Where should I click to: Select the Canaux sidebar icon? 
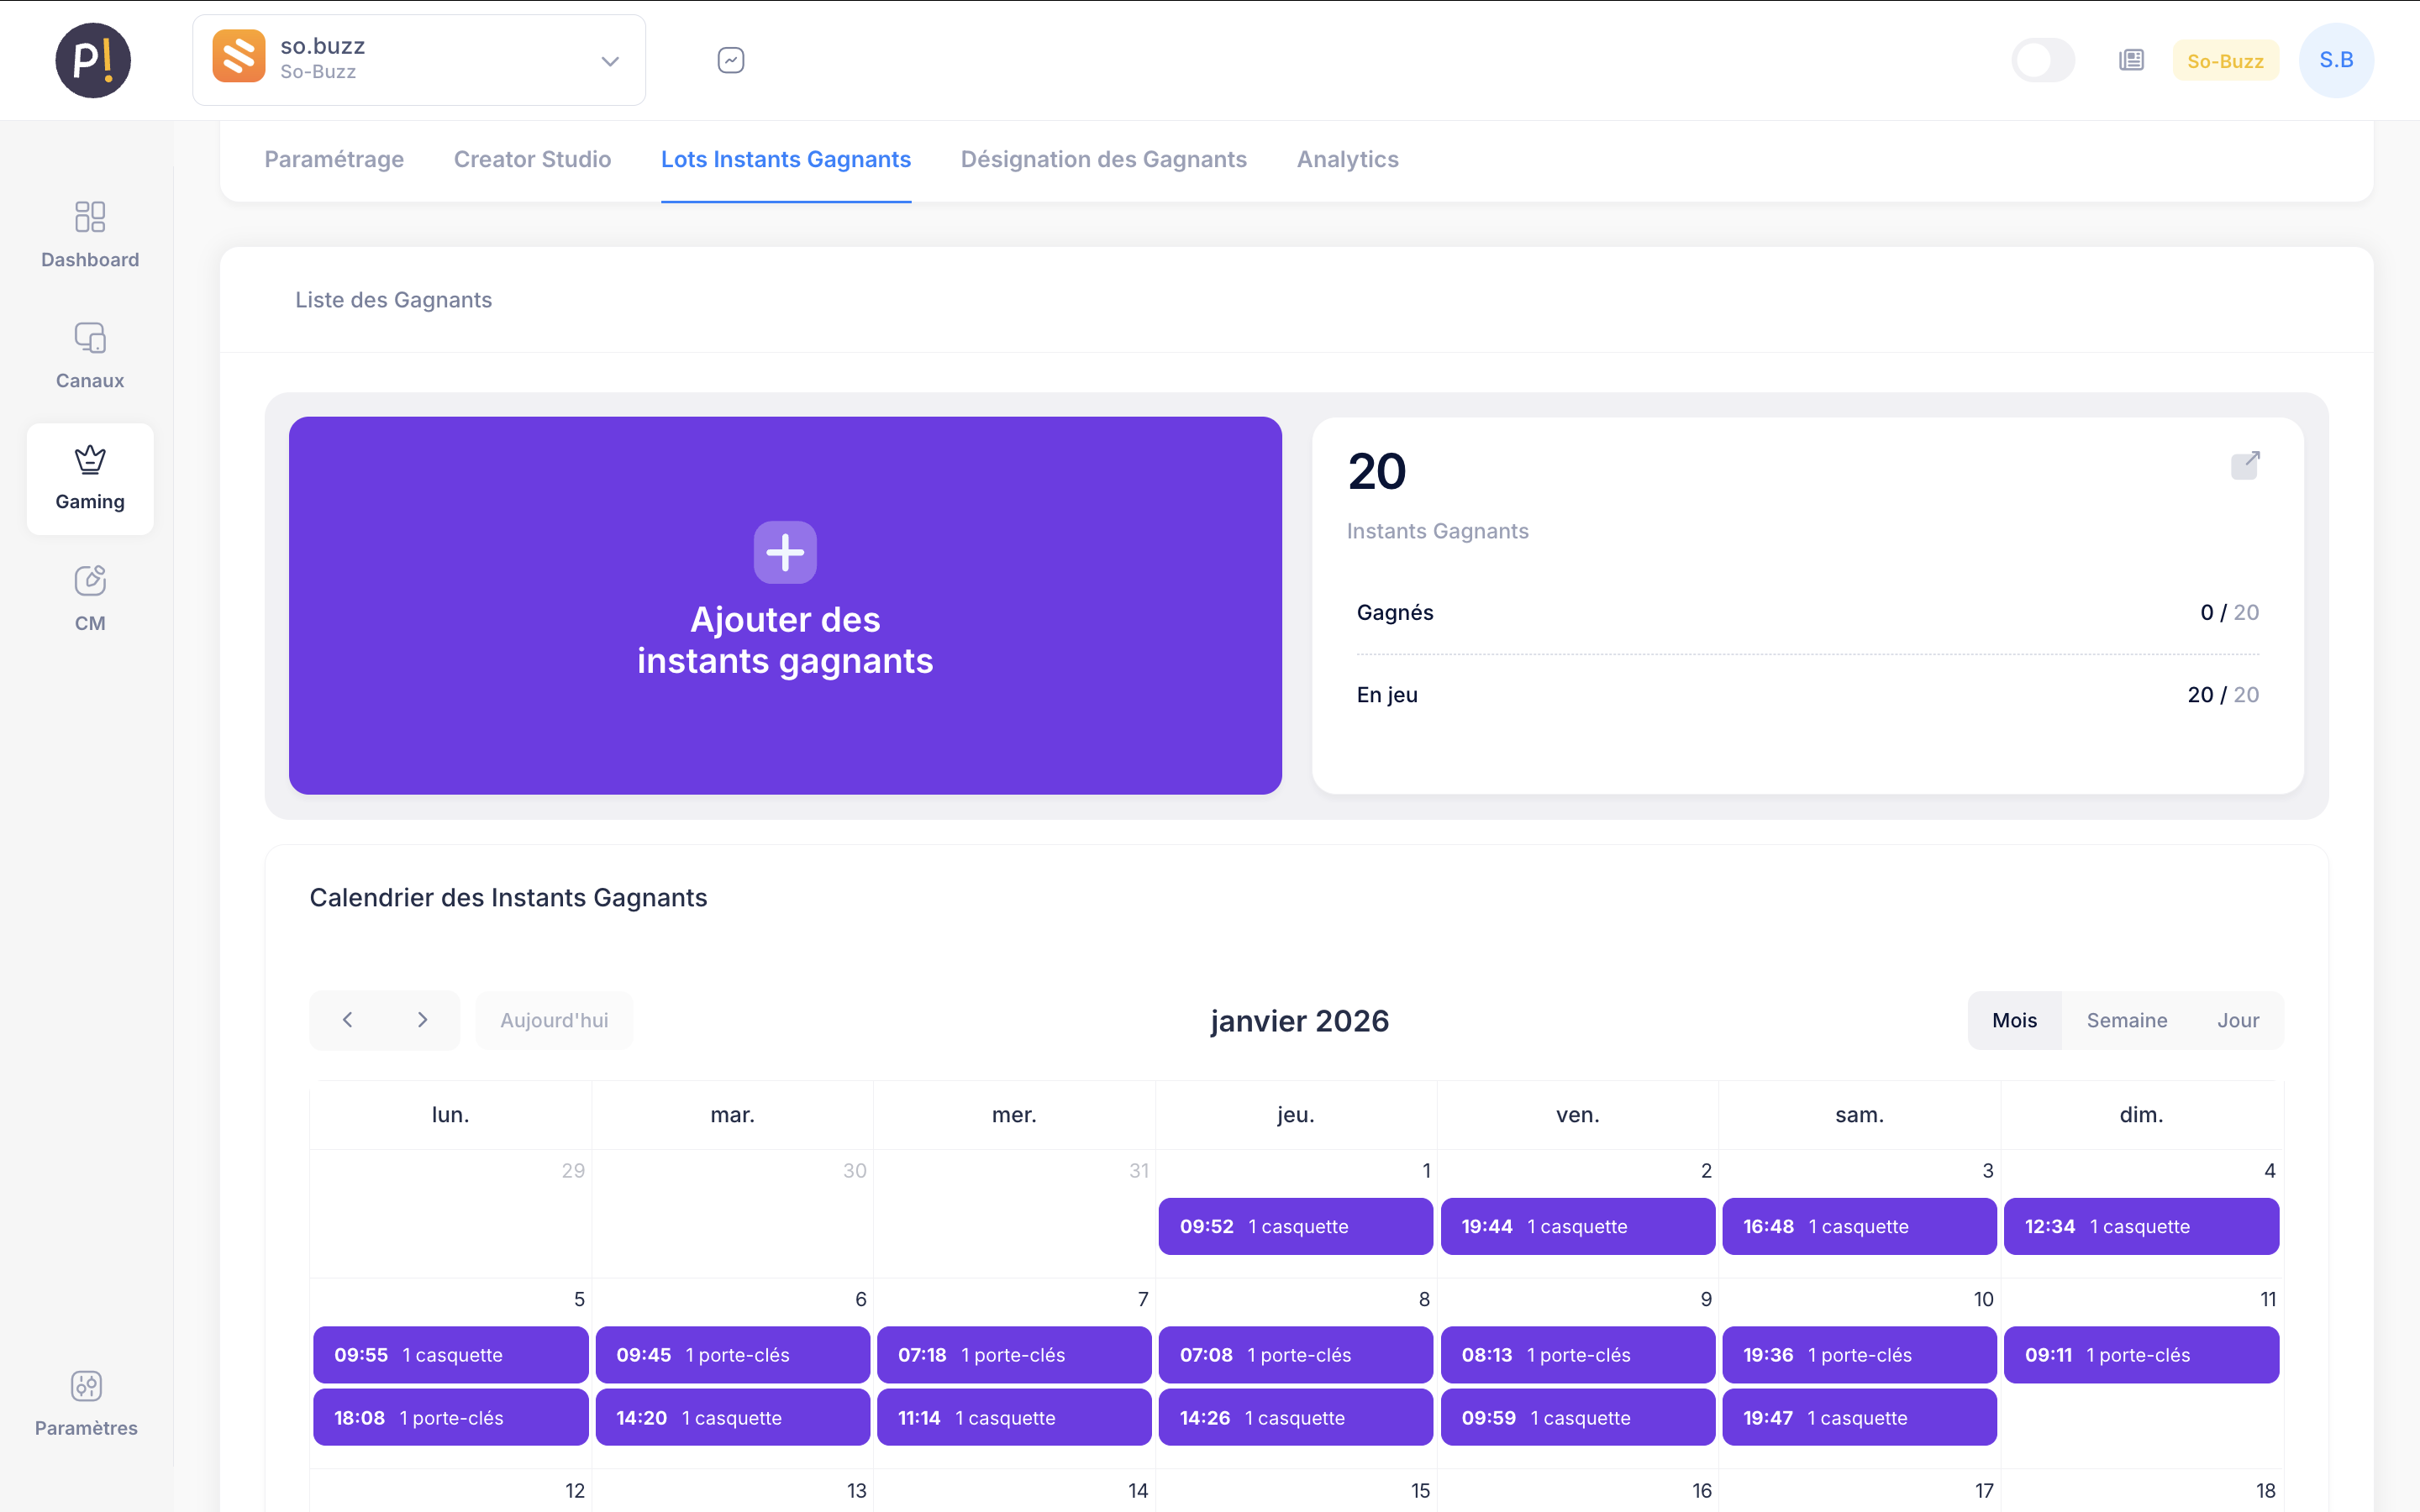(90, 355)
